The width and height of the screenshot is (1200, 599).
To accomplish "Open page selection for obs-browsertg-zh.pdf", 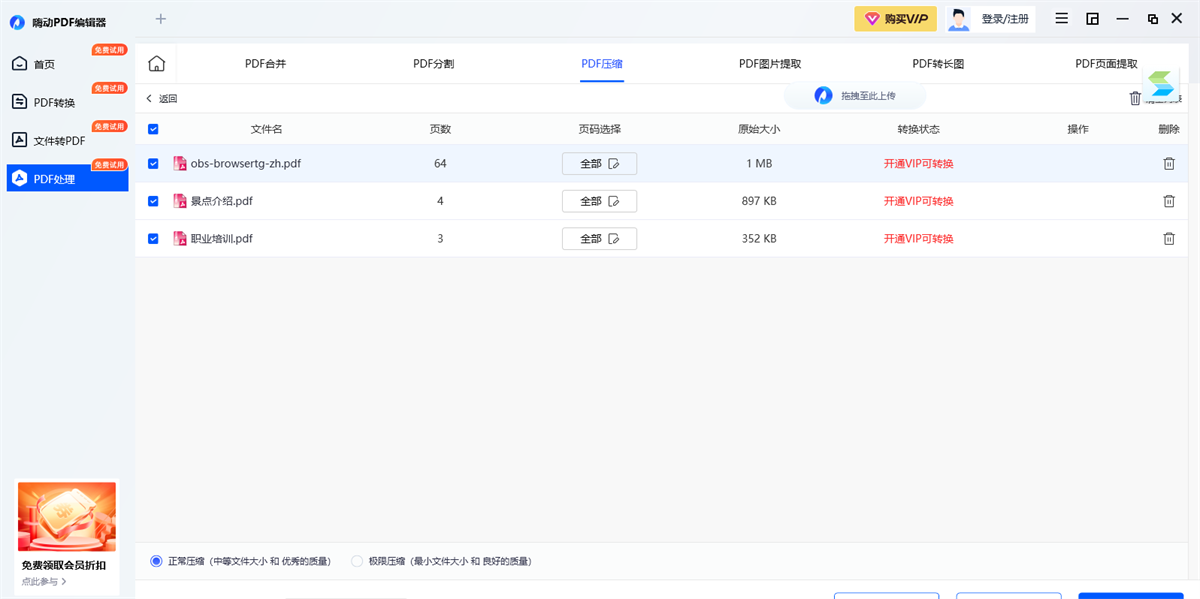I will pos(599,164).
